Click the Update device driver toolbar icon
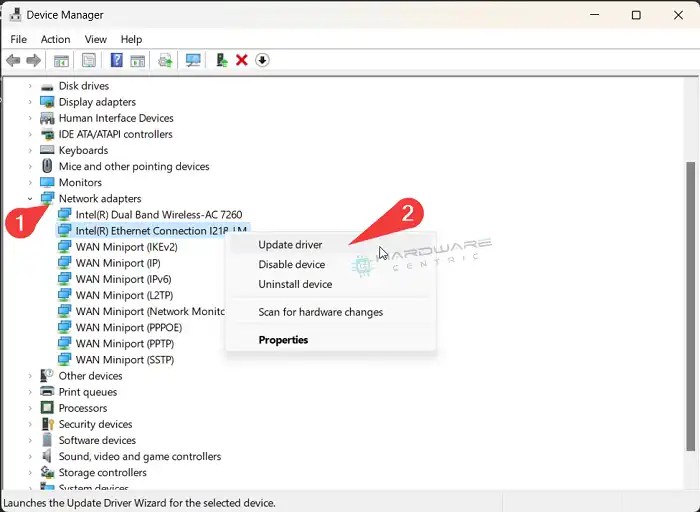The width and height of the screenshot is (700, 512). tap(165, 60)
